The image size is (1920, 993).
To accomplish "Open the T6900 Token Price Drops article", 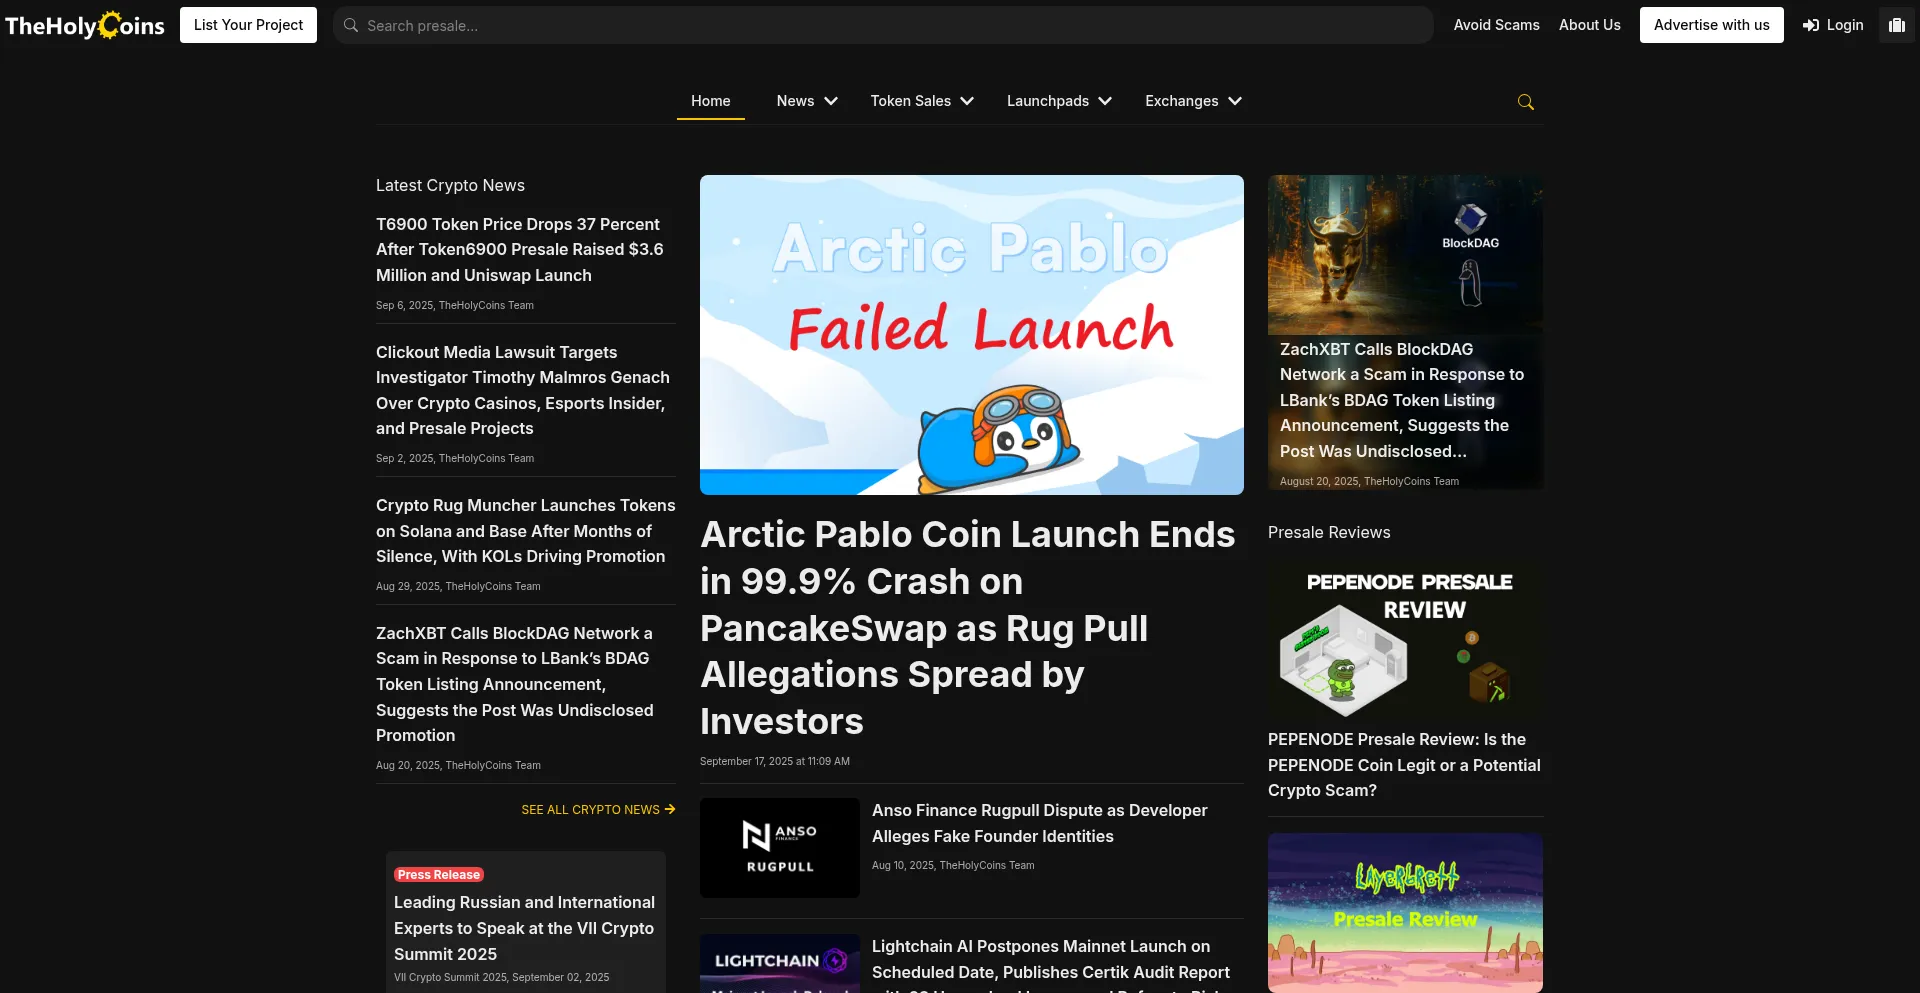I will tap(520, 250).
